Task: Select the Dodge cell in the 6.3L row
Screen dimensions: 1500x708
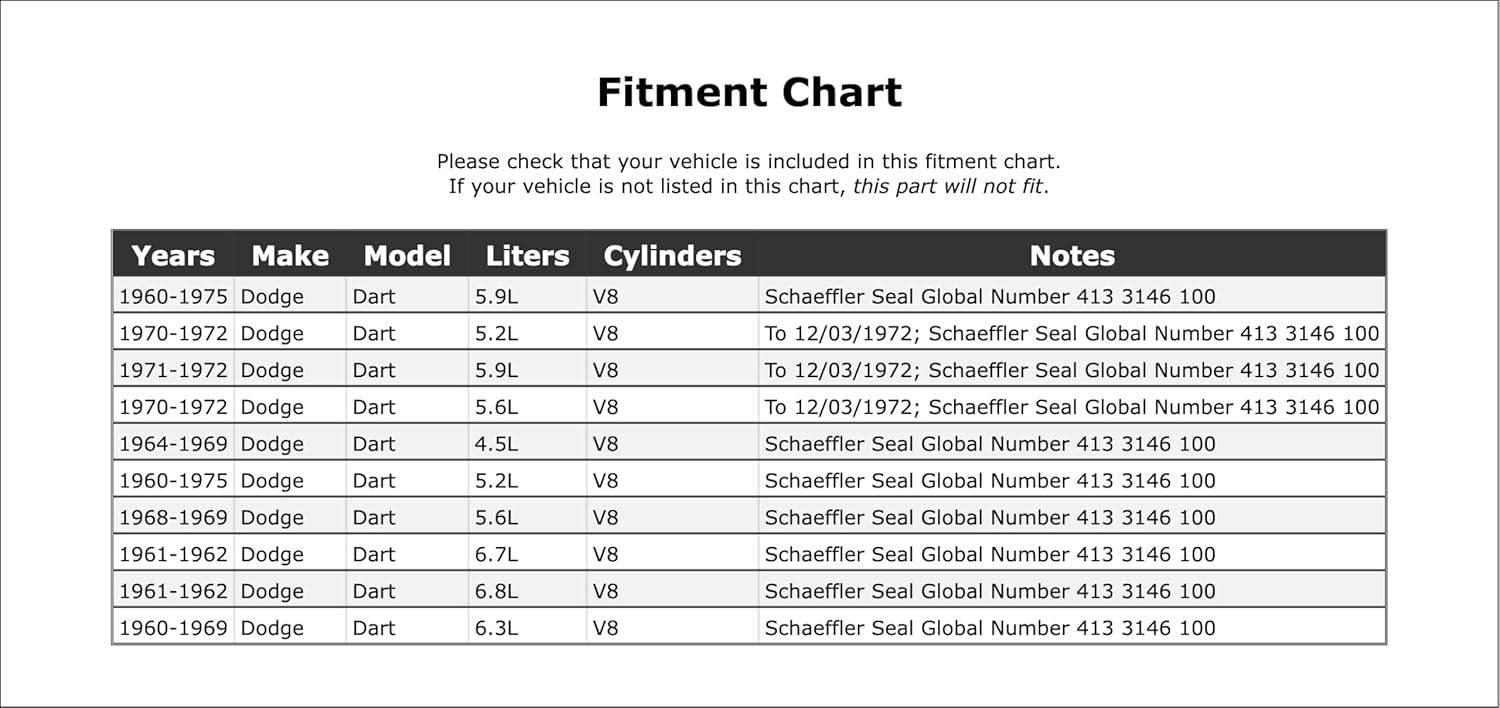Action: pos(272,628)
